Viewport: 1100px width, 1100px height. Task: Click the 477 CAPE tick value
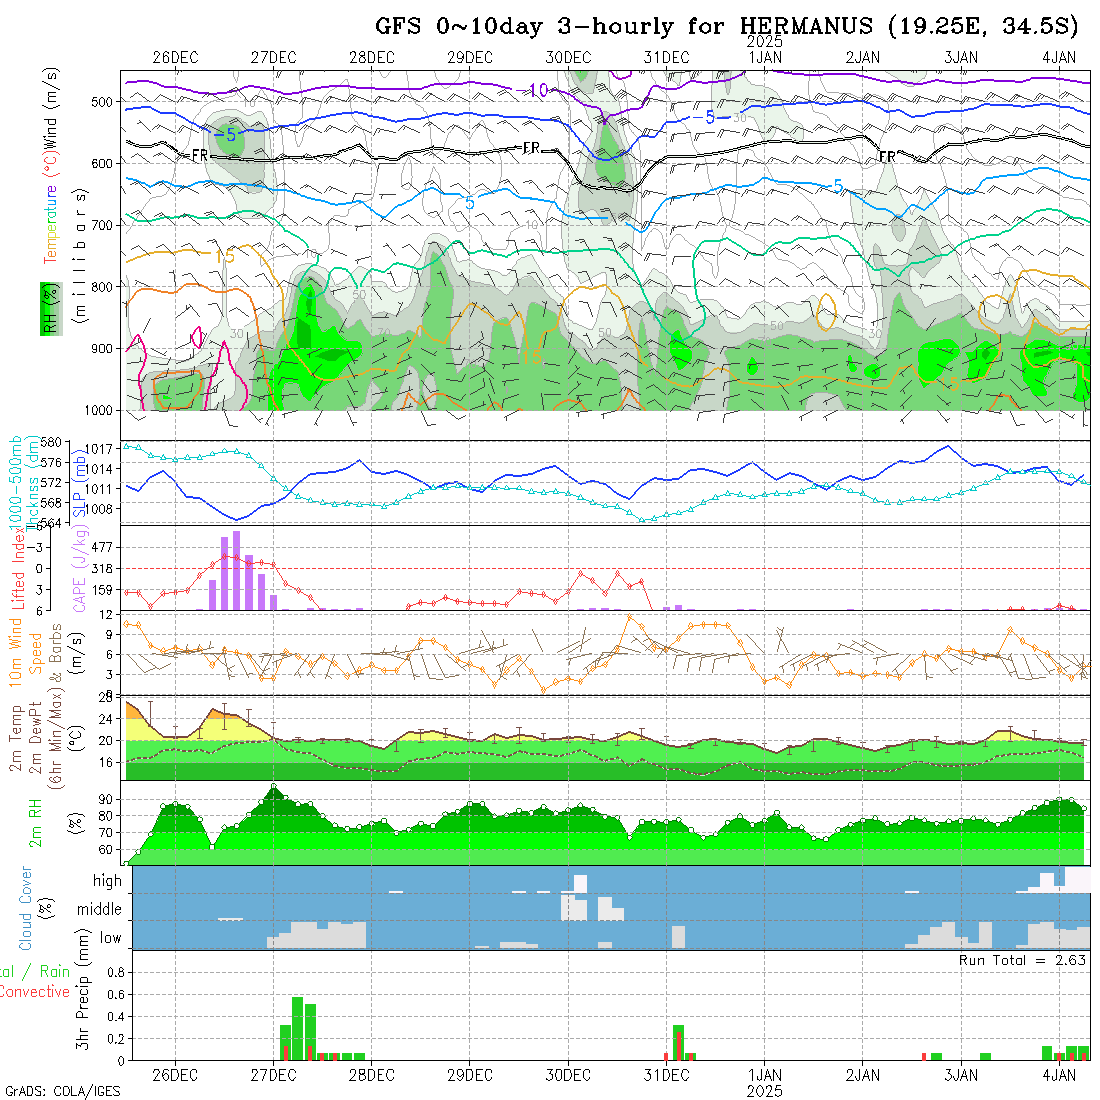pyautogui.click(x=102, y=547)
